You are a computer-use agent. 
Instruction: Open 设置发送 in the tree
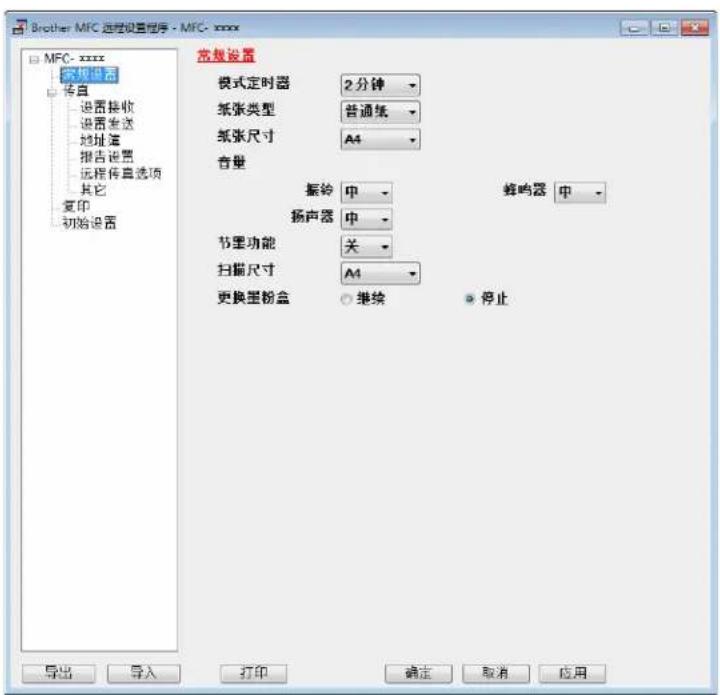pyautogui.click(x=107, y=123)
